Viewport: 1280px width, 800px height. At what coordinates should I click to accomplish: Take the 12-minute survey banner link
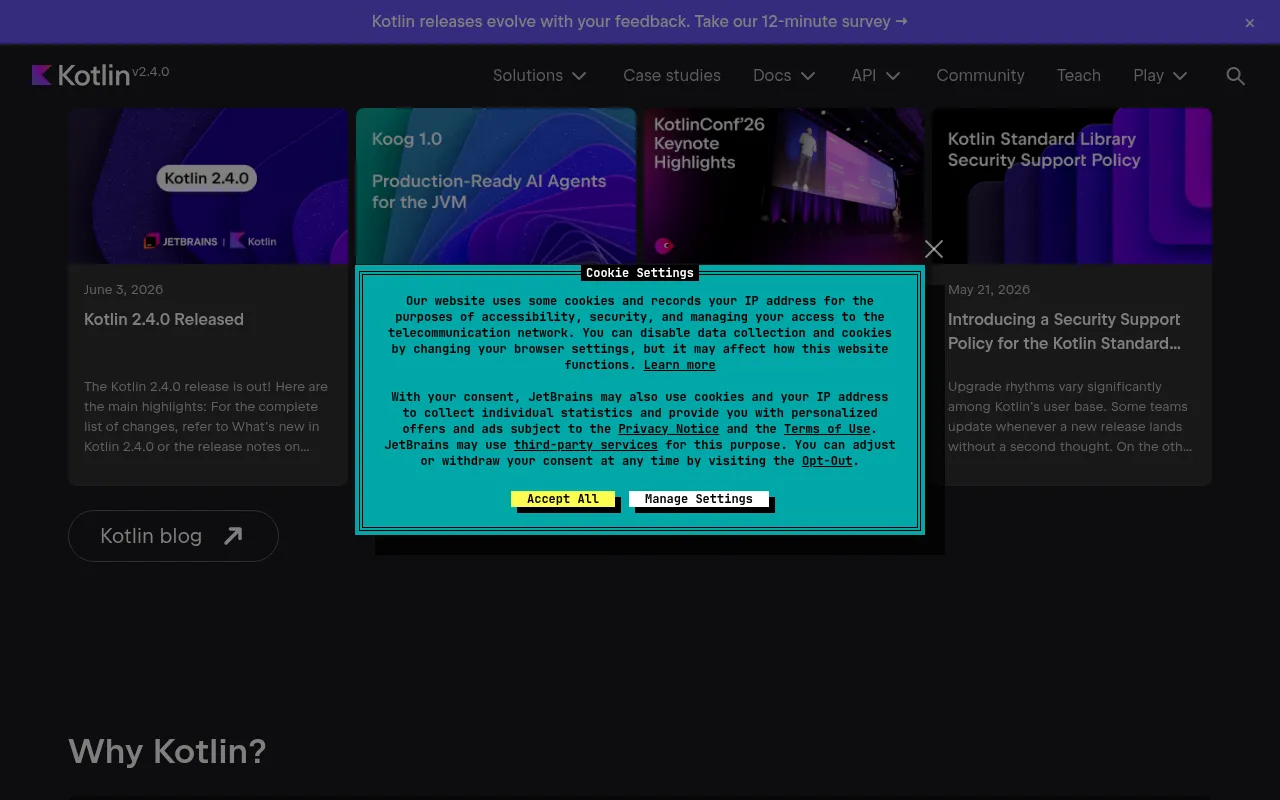[640, 21]
